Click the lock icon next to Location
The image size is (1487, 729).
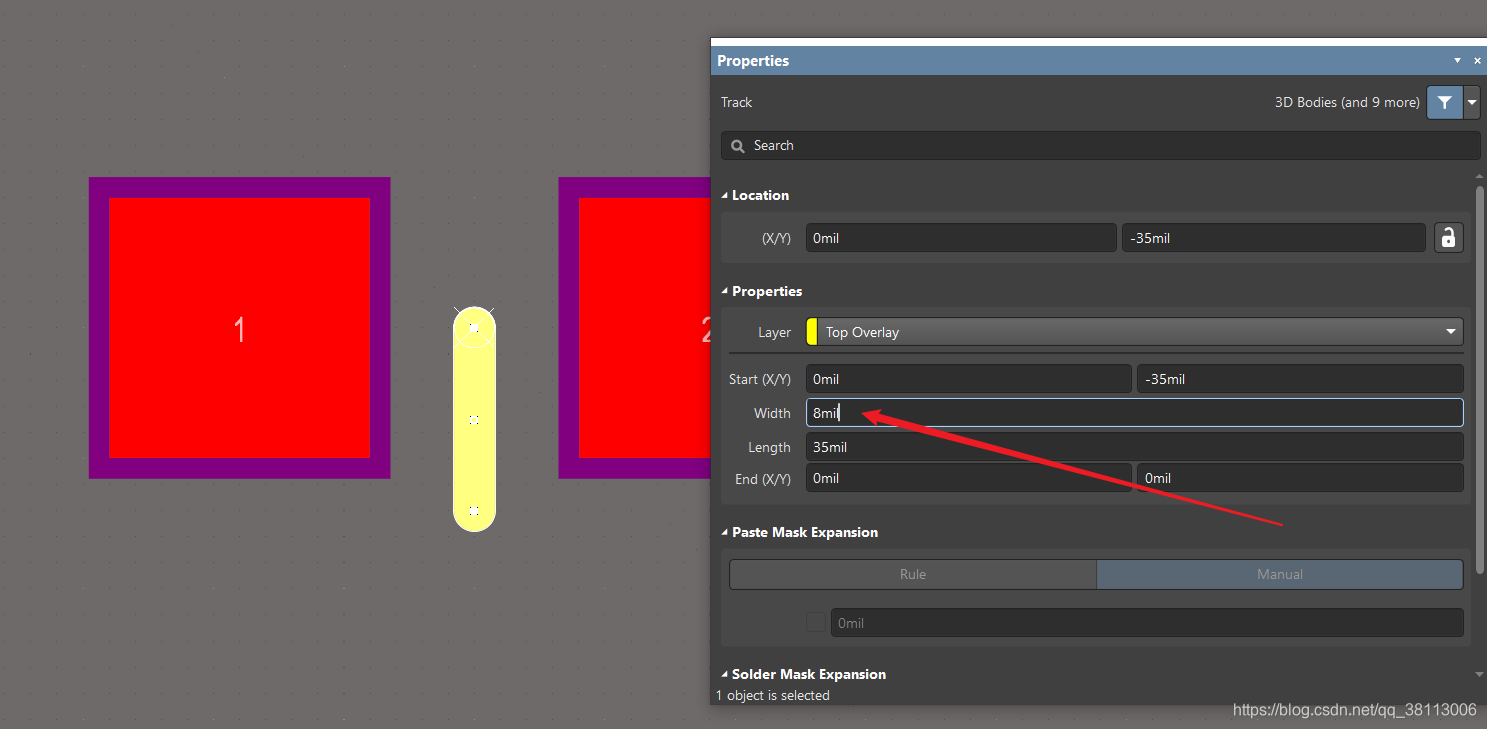tap(1448, 238)
